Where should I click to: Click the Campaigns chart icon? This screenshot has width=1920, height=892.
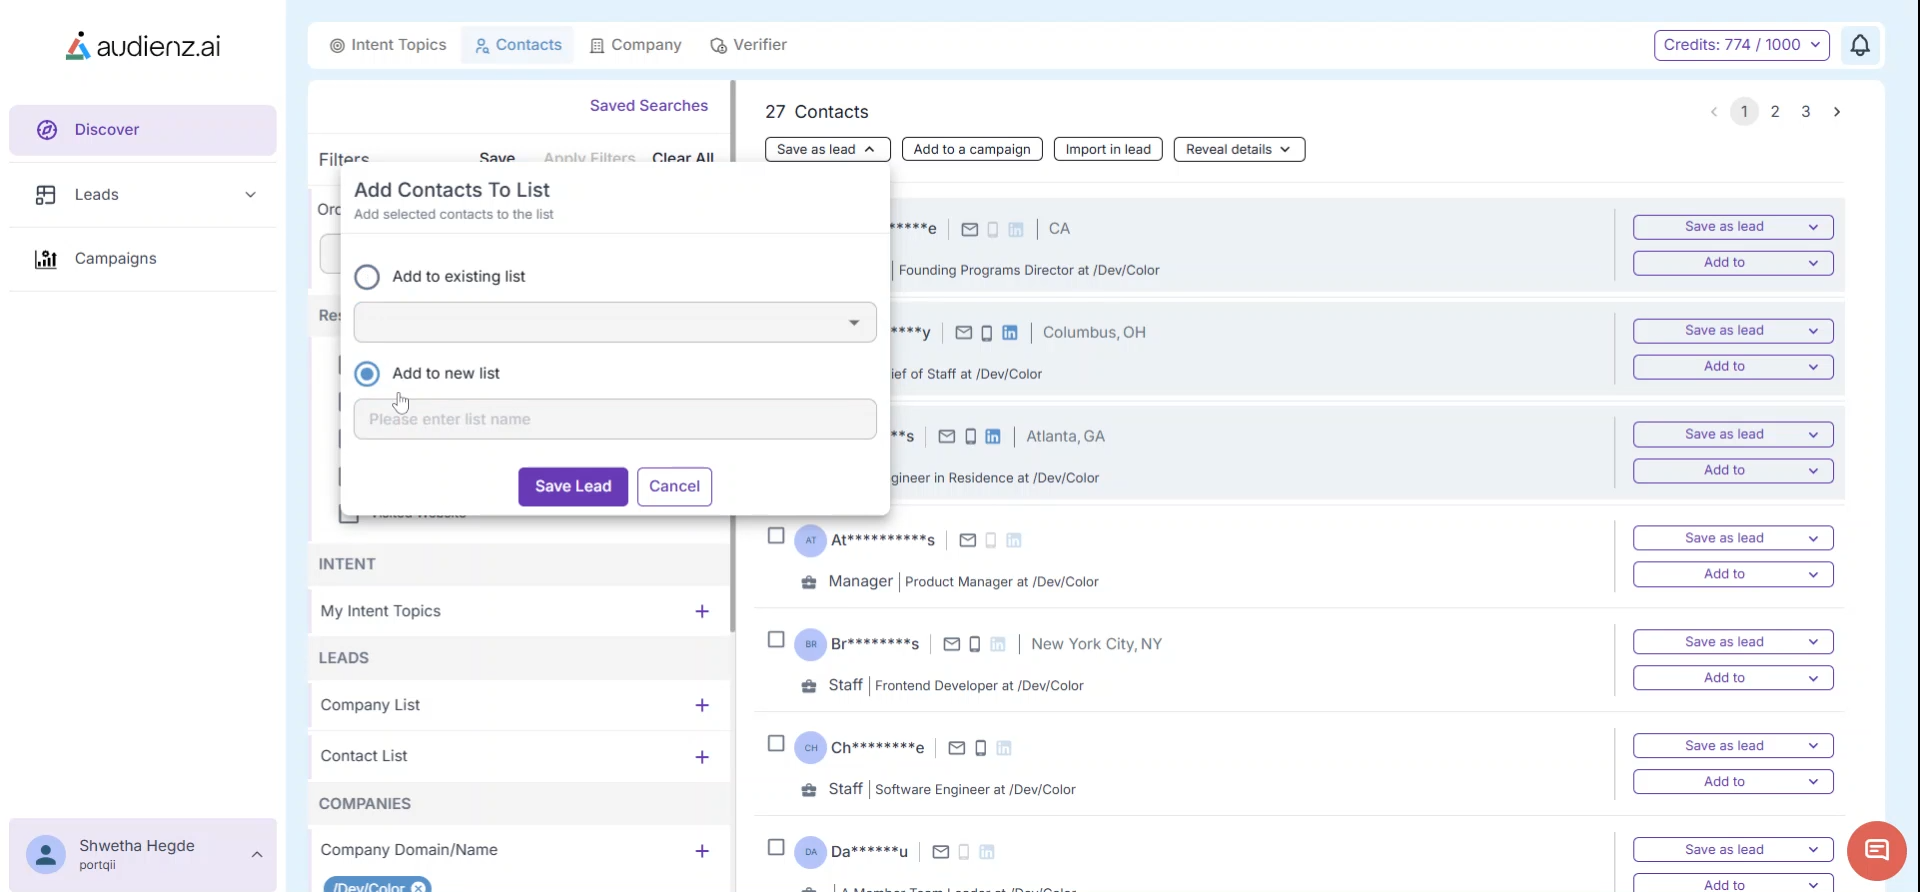46,259
